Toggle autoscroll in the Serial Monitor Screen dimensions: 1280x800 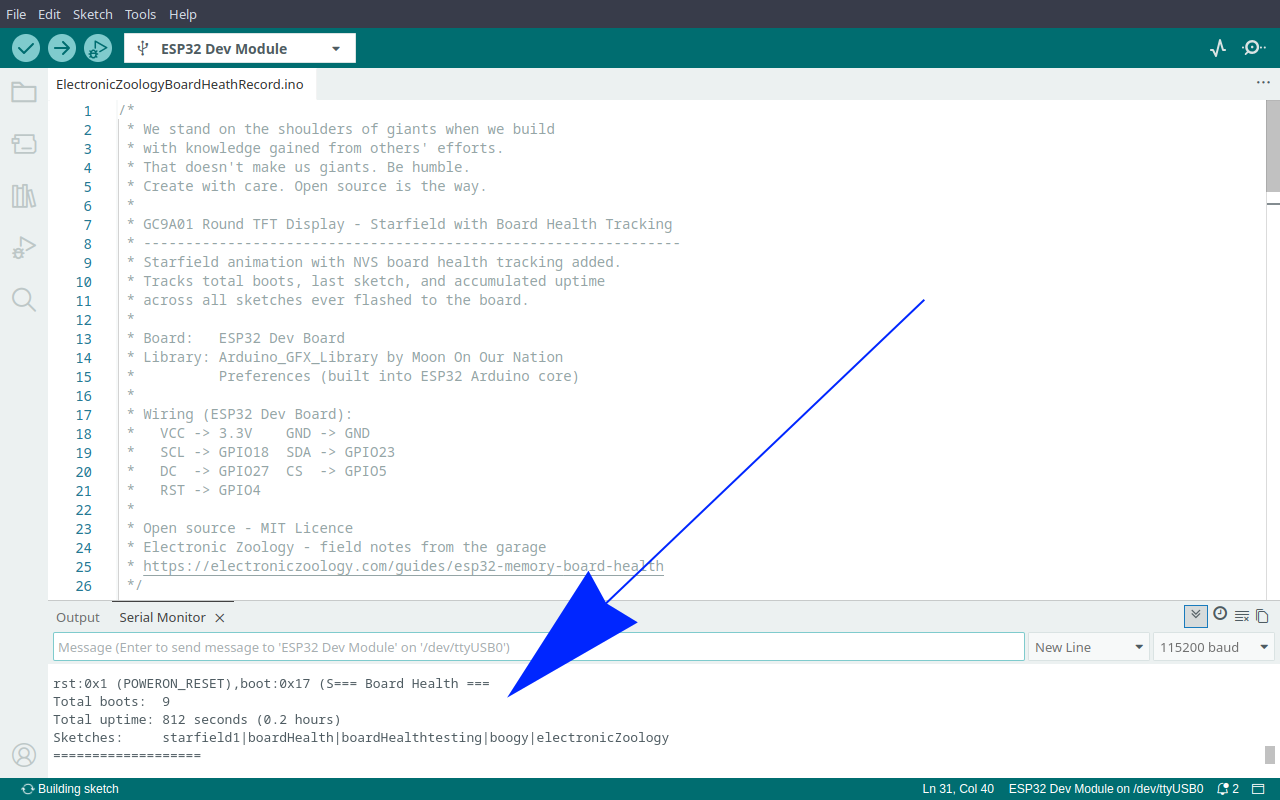[1195, 615]
